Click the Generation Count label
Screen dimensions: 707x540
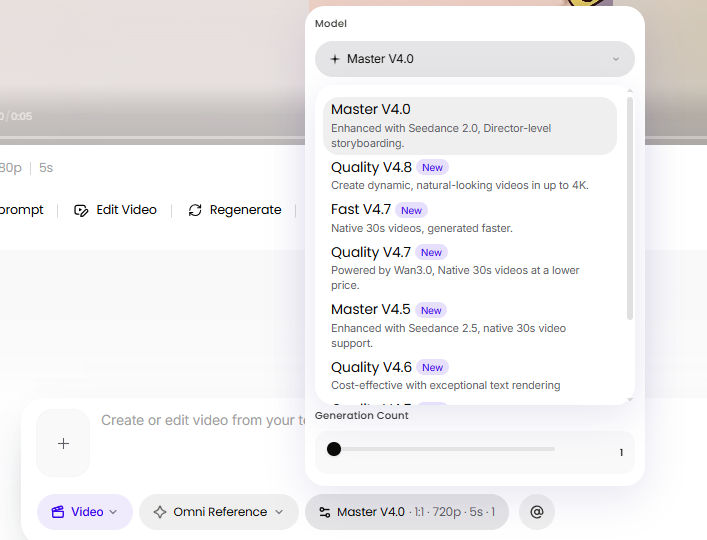pyautogui.click(x=362, y=416)
